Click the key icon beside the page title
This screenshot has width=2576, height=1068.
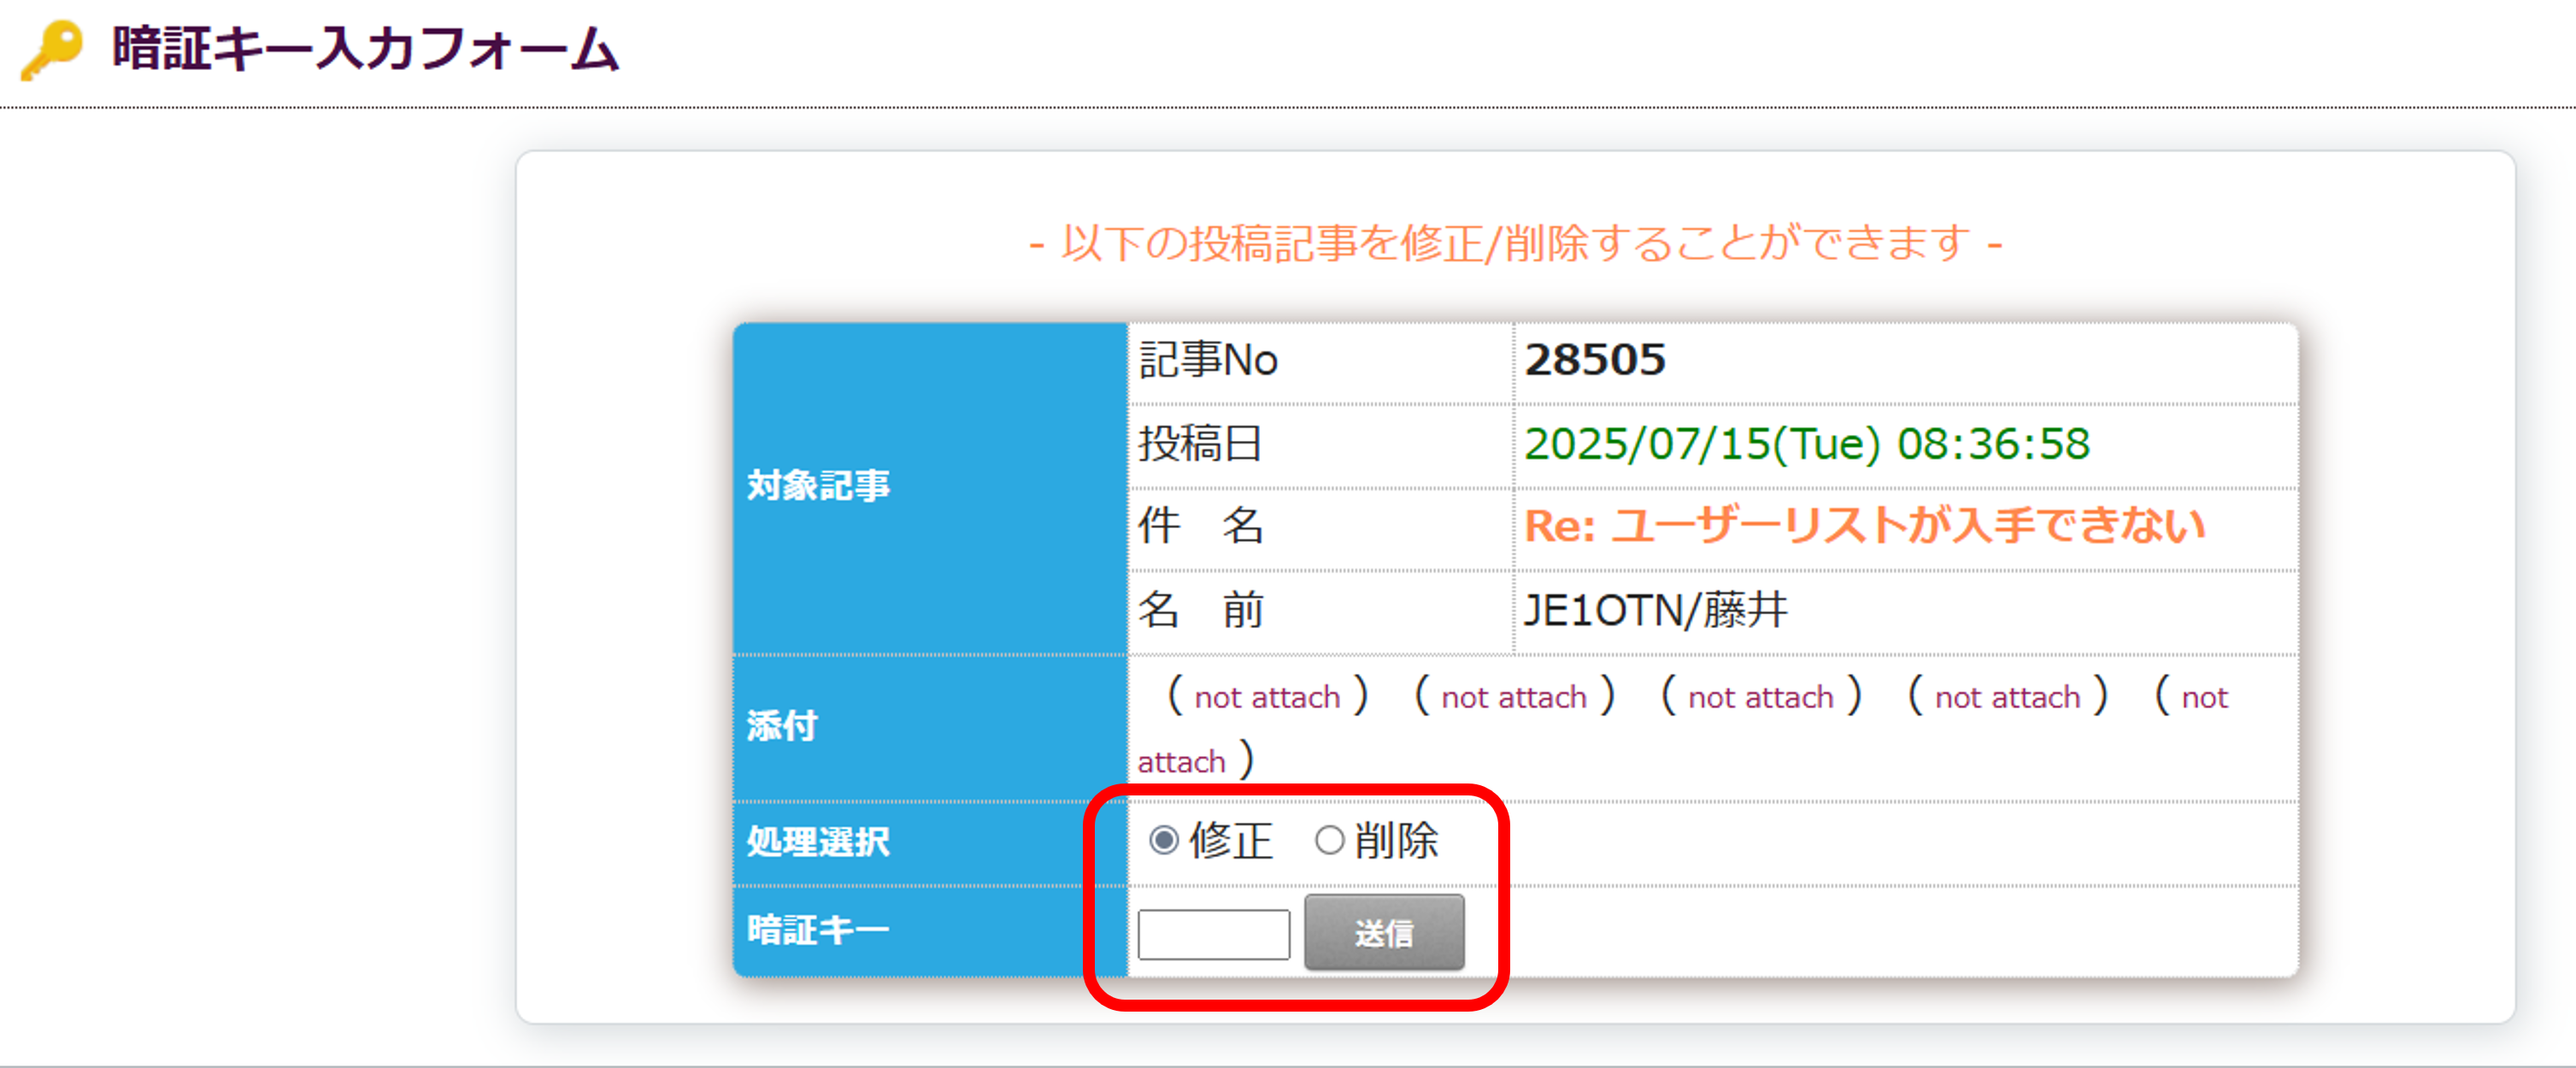(52, 49)
